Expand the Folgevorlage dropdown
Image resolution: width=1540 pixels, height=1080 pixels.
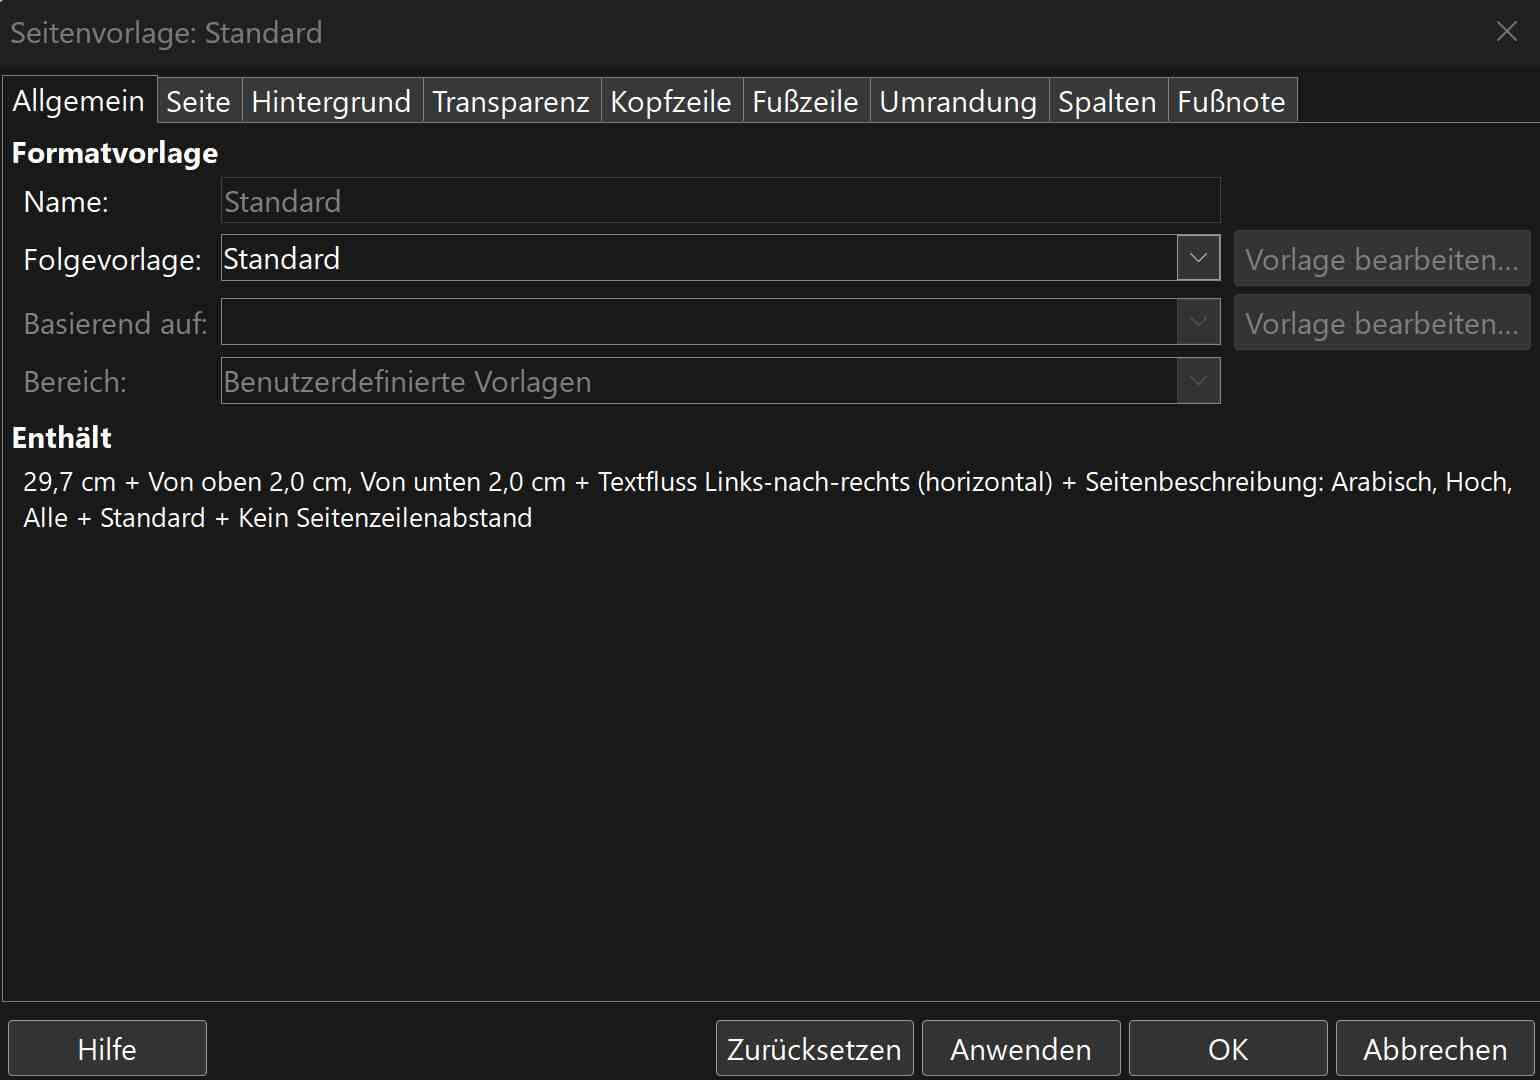click(x=1198, y=258)
